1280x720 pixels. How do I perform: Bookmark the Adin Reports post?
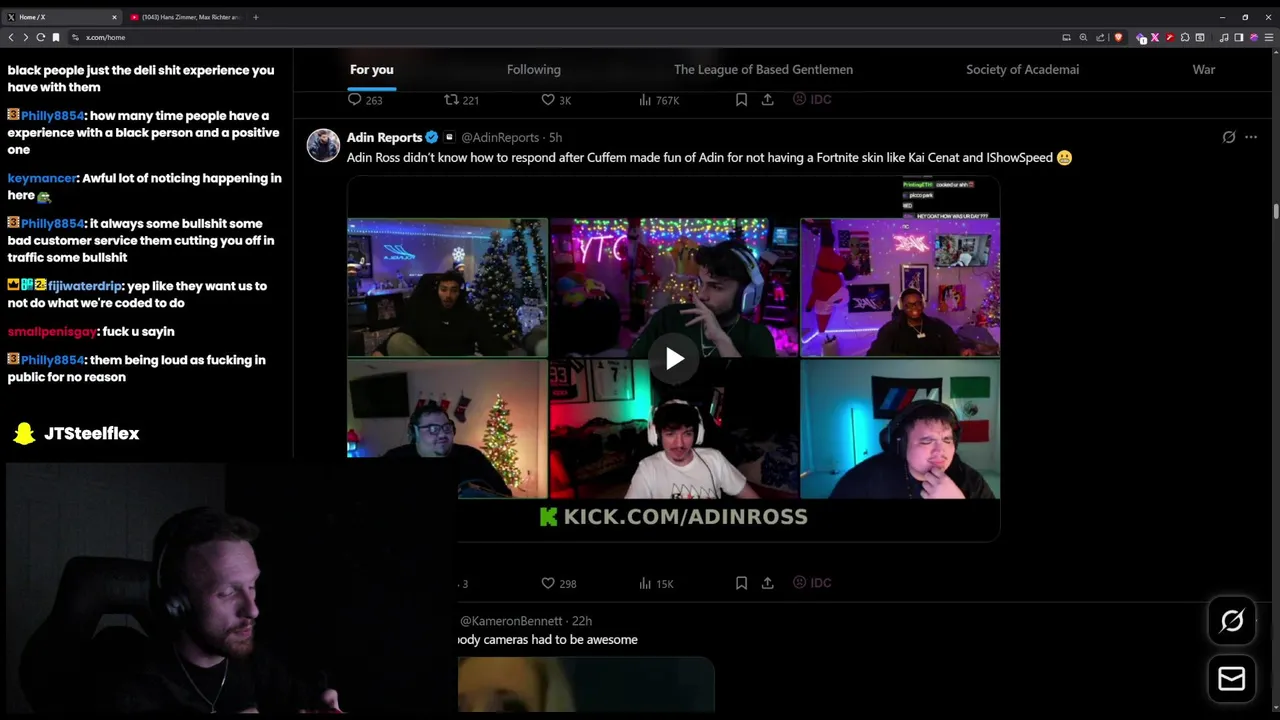tap(741, 583)
